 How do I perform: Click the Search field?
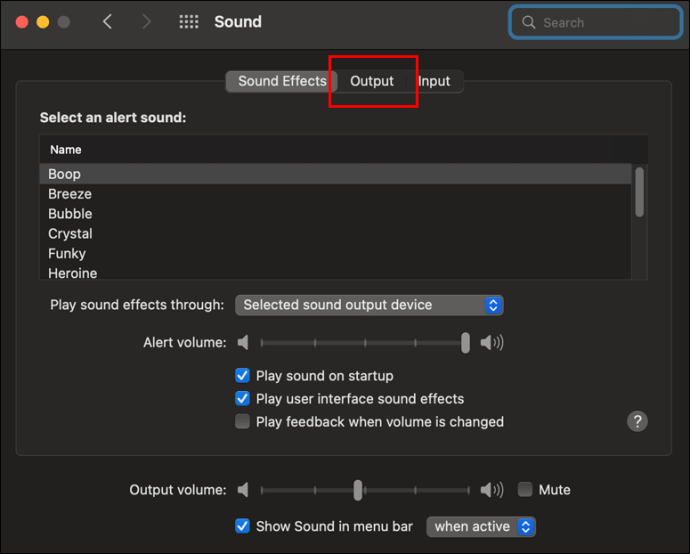click(596, 23)
